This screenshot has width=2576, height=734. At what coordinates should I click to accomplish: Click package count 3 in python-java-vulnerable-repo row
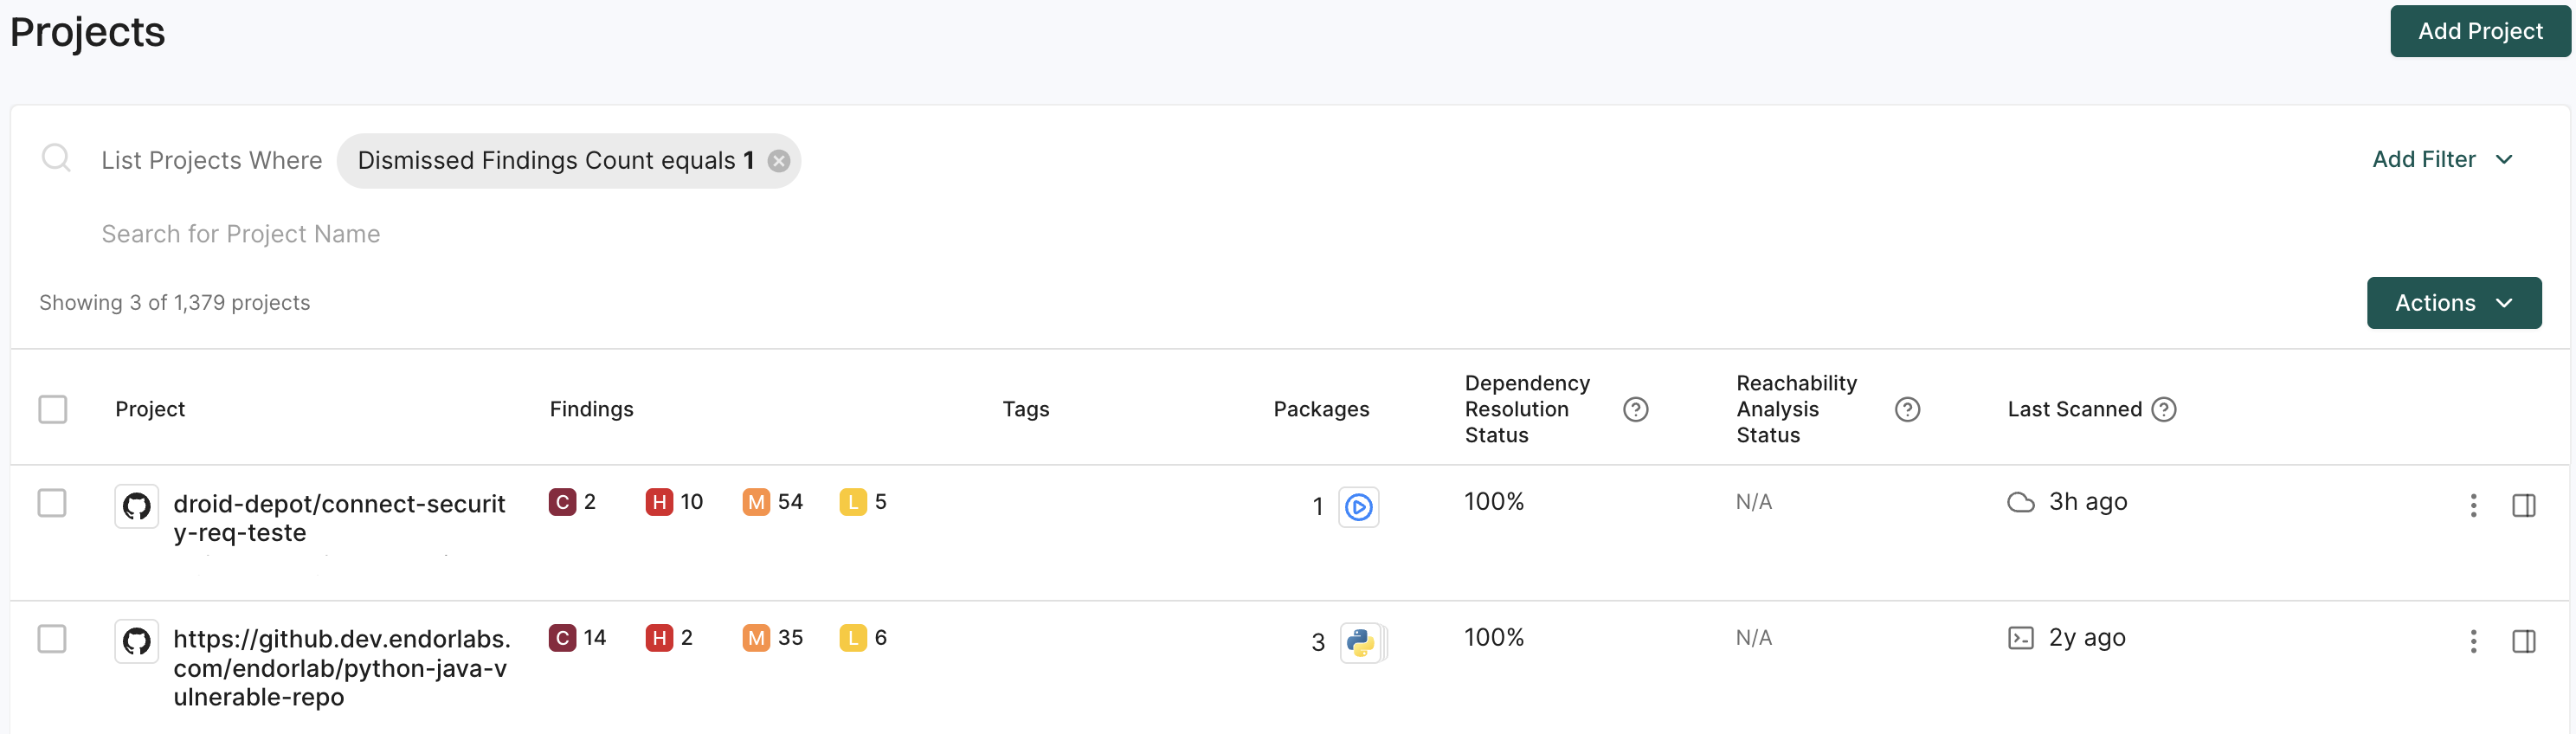click(1317, 643)
